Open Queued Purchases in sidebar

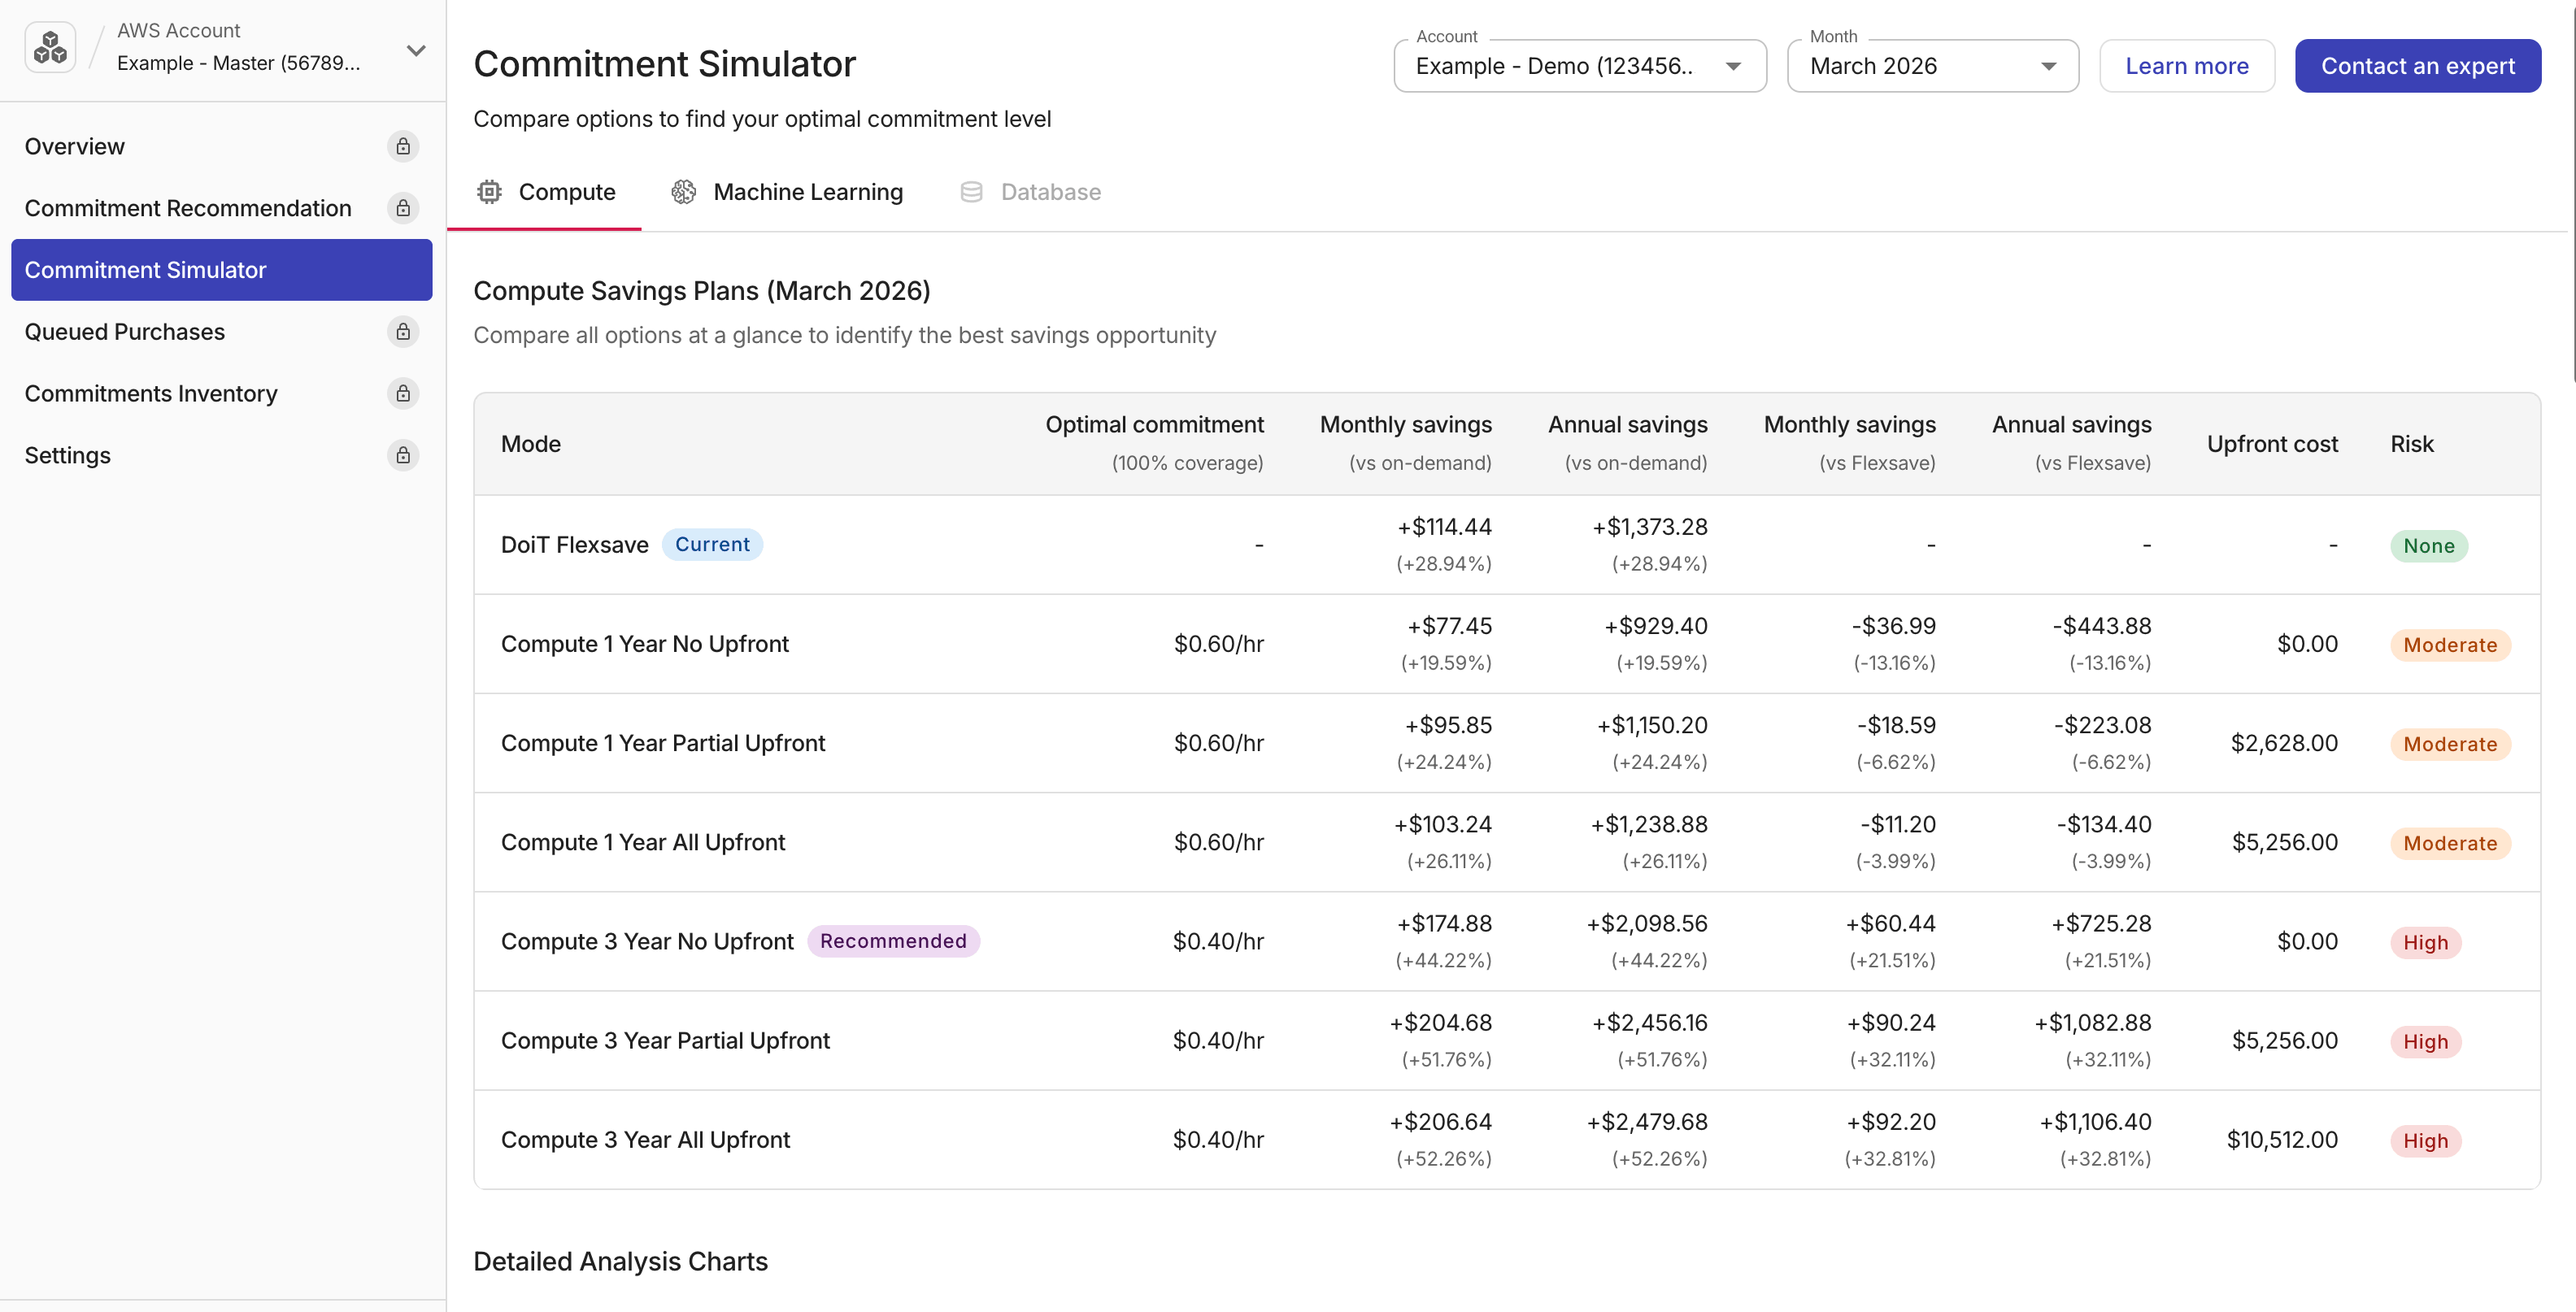[x=221, y=331]
